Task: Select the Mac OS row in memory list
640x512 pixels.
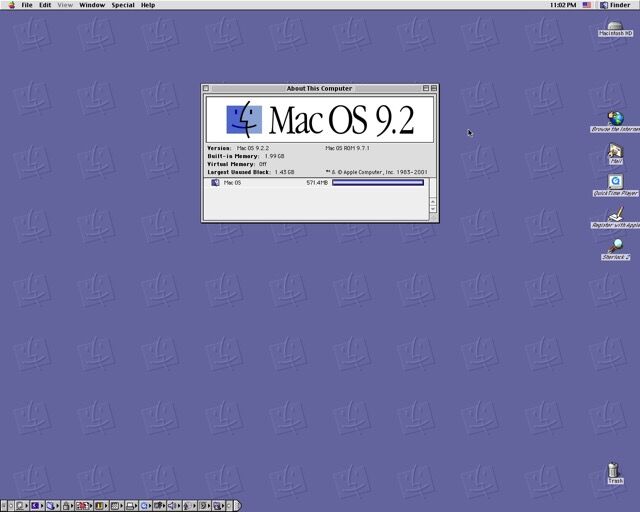Action: point(316,183)
